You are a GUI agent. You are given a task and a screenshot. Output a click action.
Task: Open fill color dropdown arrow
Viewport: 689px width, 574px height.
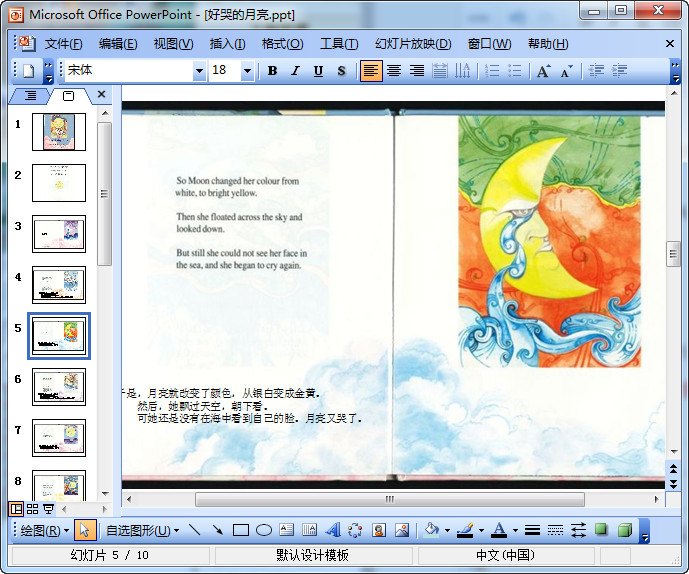(x=447, y=530)
